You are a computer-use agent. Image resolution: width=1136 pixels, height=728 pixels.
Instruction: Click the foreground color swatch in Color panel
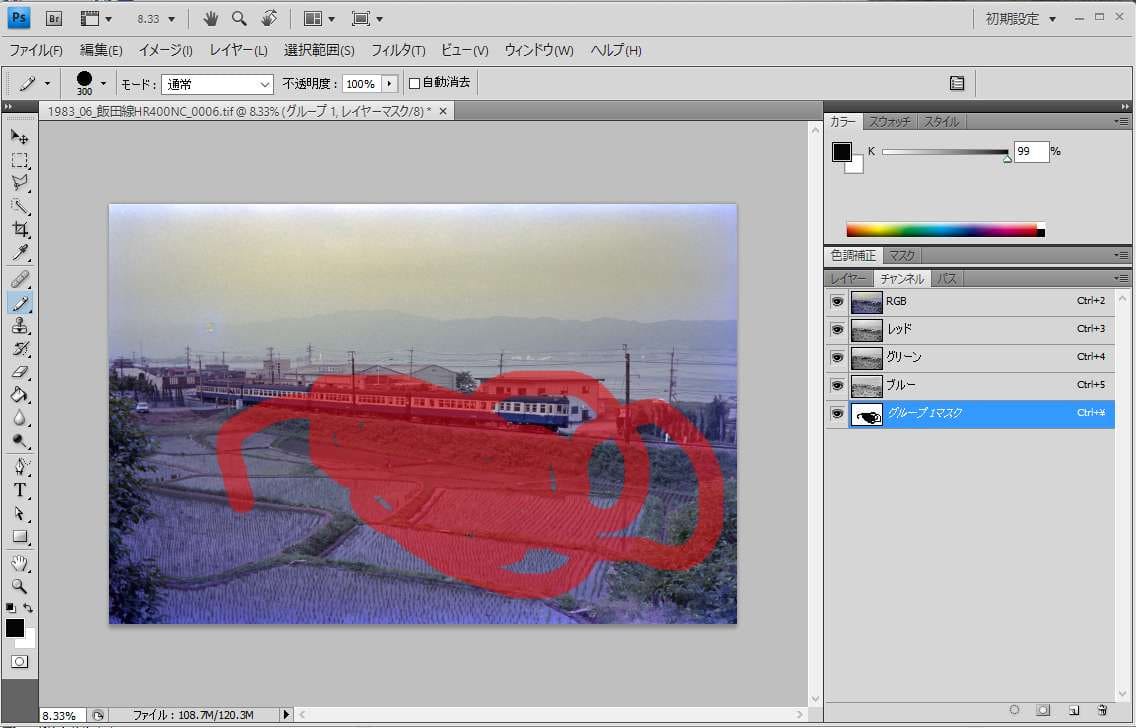pos(842,152)
